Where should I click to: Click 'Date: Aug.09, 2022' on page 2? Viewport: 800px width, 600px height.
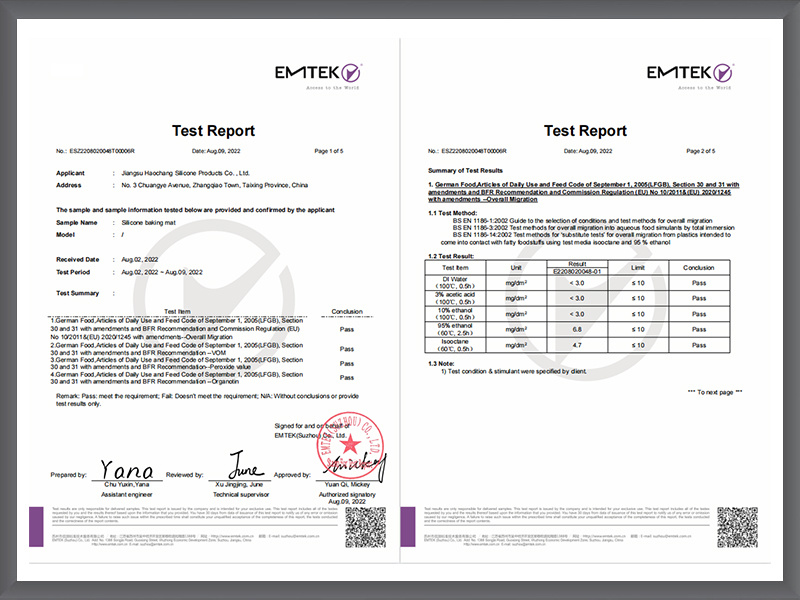(588, 151)
